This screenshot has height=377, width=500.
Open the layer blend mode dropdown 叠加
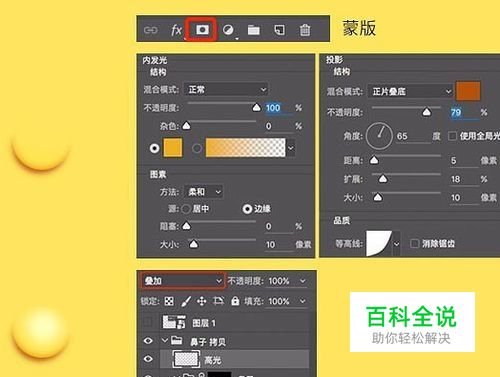tap(182, 281)
